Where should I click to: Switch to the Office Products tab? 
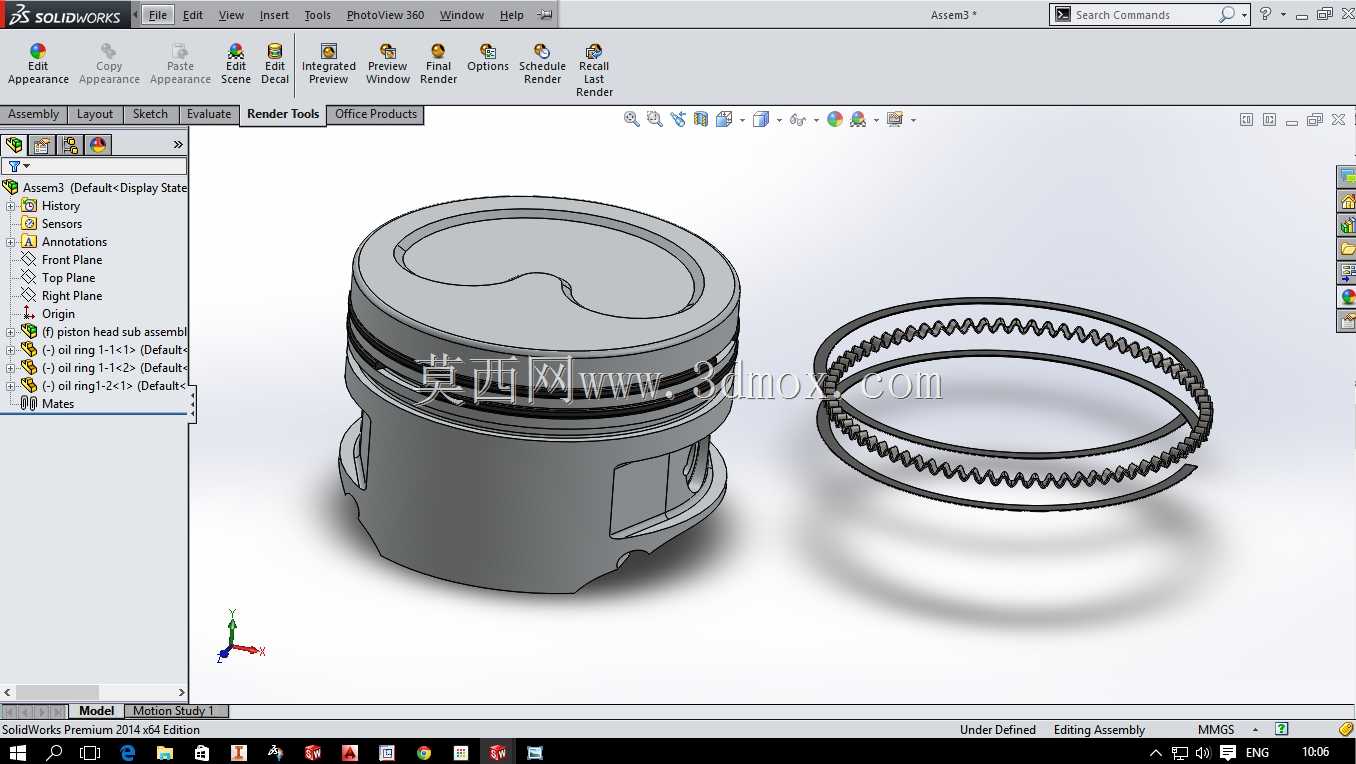coord(376,114)
